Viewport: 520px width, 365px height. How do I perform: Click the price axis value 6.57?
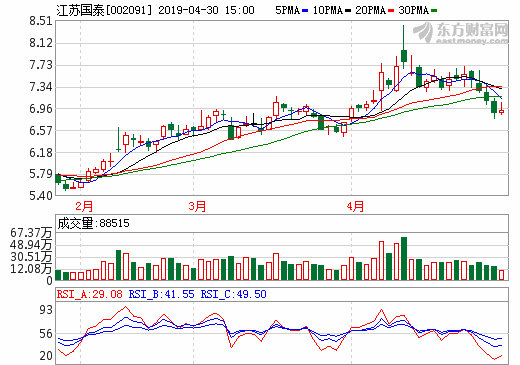point(41,131)
